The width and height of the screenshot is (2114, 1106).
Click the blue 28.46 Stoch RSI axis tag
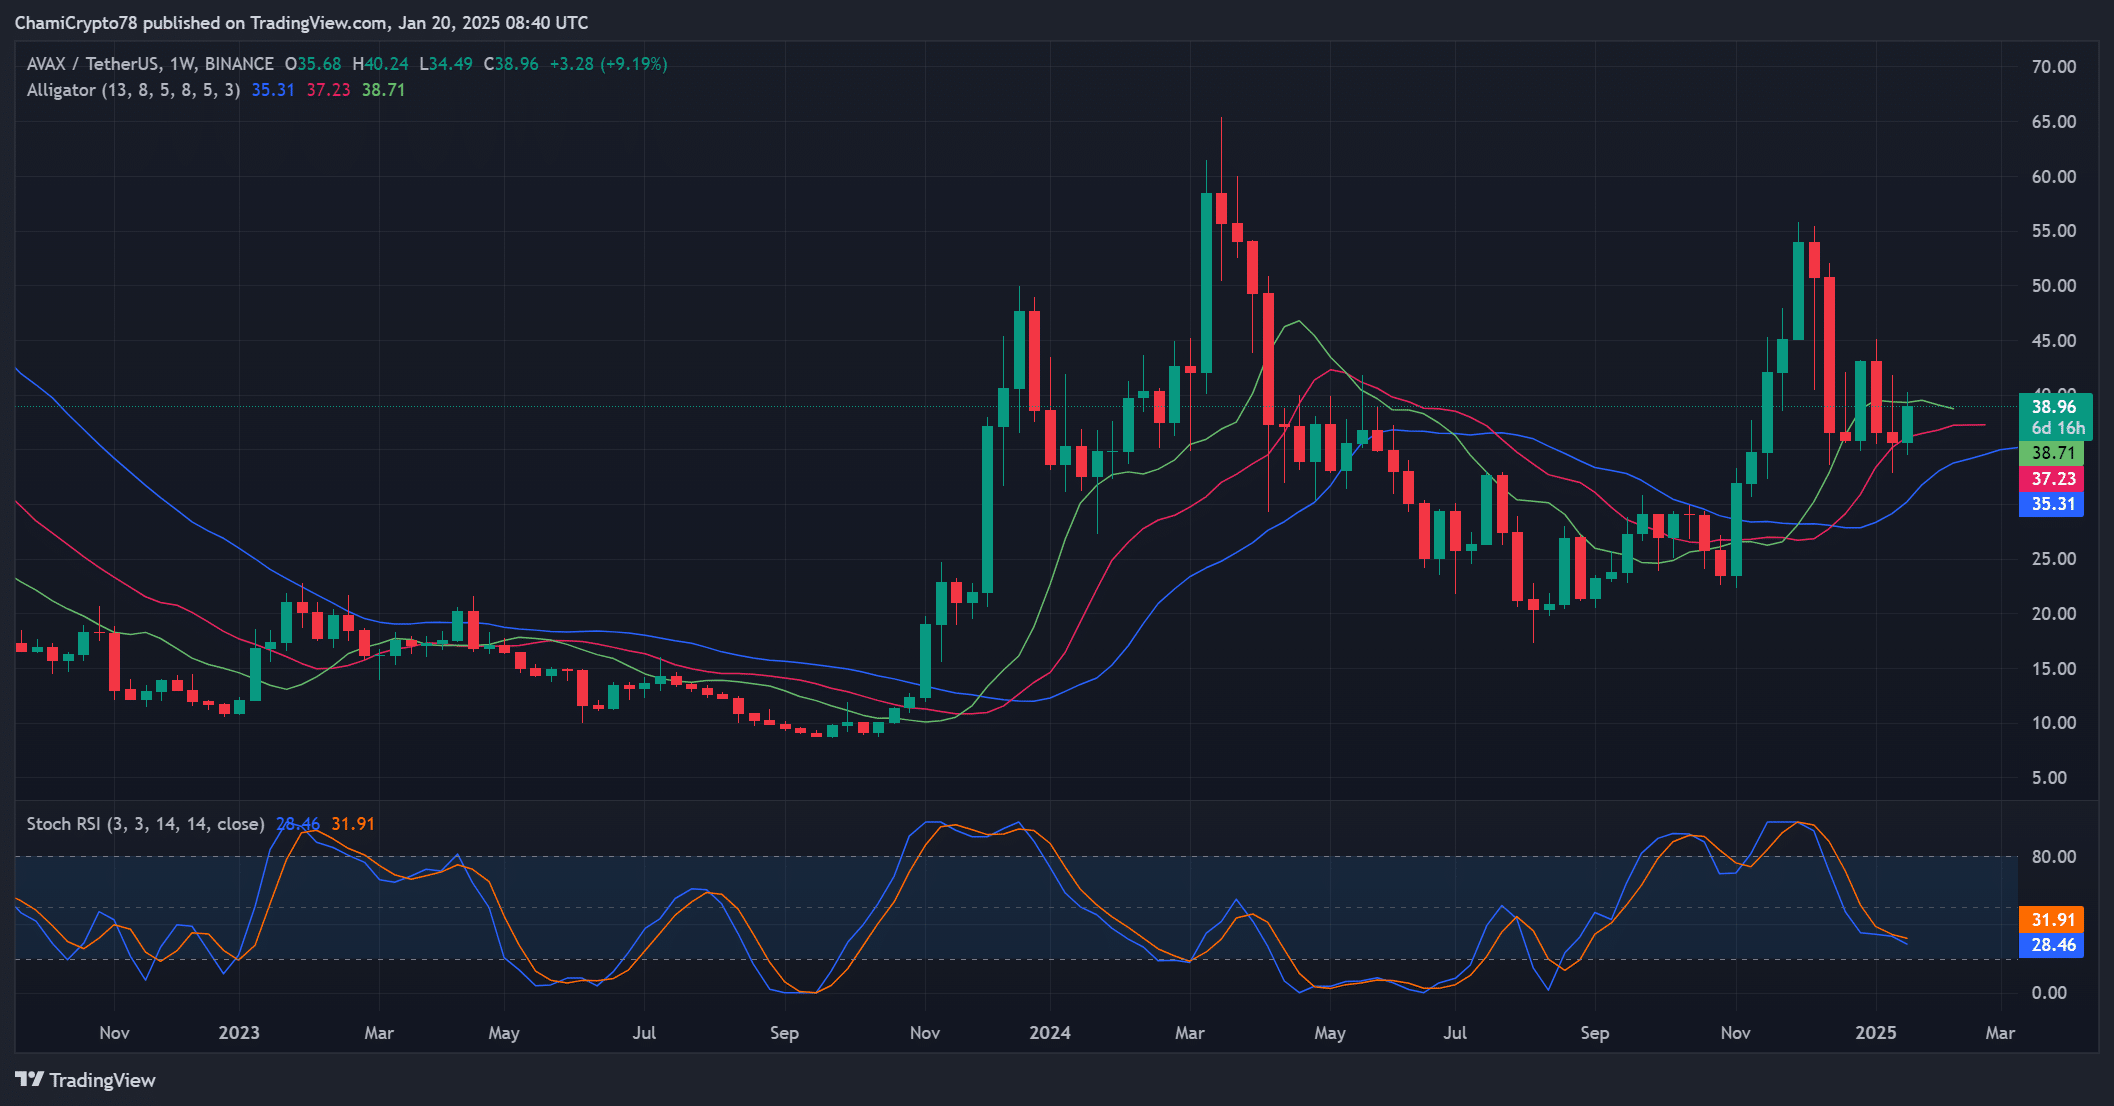pyautogui.click(x=2053, y=945)
